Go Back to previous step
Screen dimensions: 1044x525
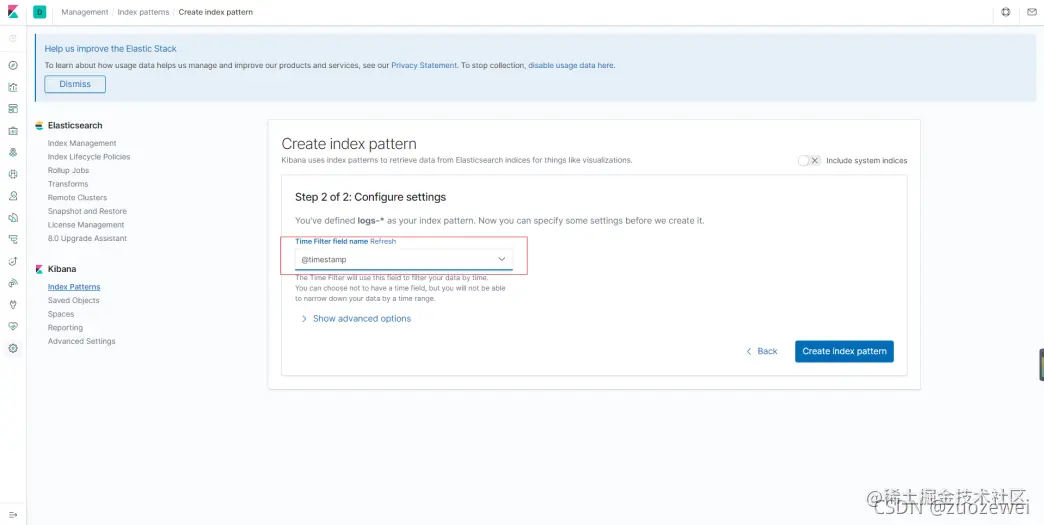[x=762, y=351]
